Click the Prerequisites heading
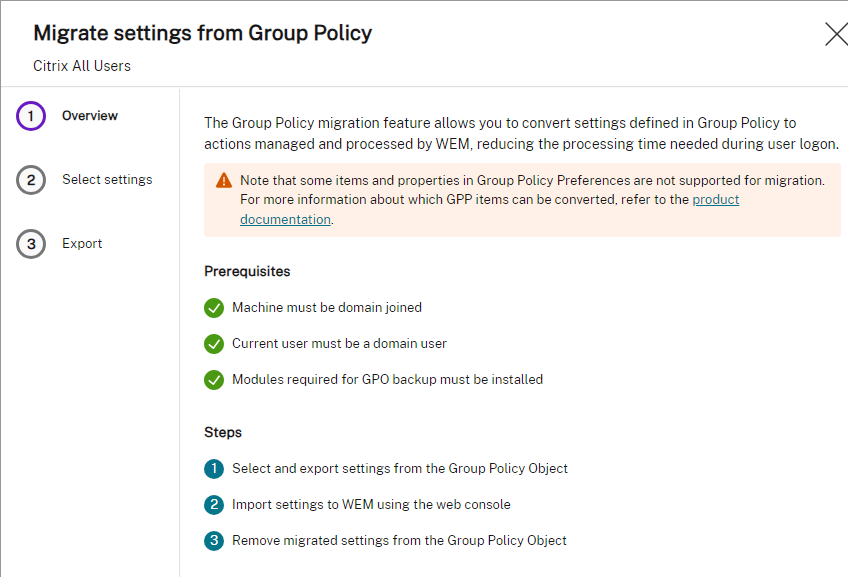Viewport: 848px width, 577px height. (247, 271)
